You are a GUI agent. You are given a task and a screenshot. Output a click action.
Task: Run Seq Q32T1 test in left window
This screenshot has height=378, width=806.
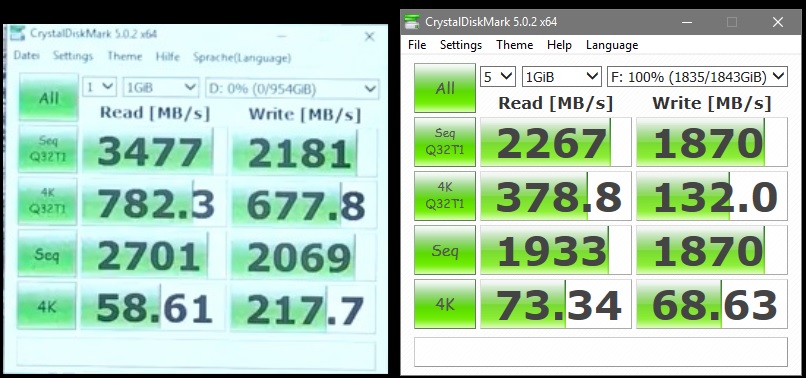click(x=48, y=149)
